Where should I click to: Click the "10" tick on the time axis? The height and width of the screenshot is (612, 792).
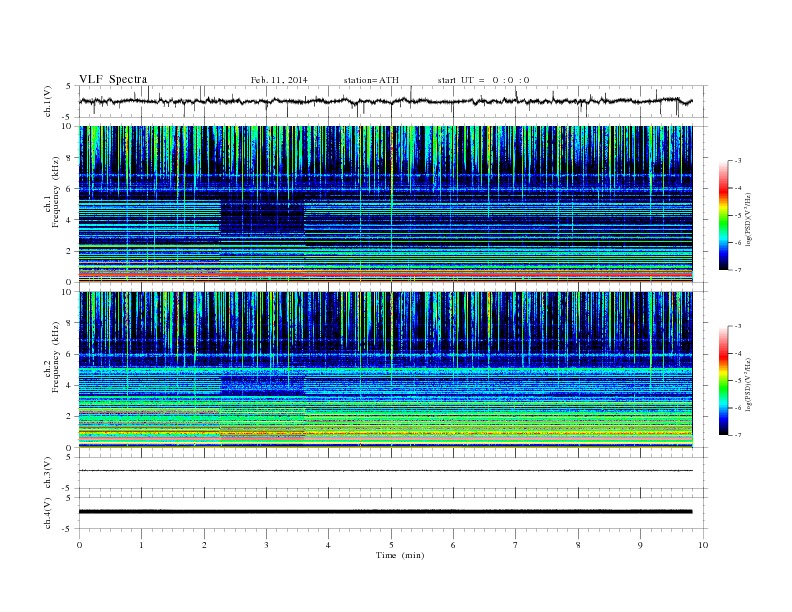coord(703,545)
